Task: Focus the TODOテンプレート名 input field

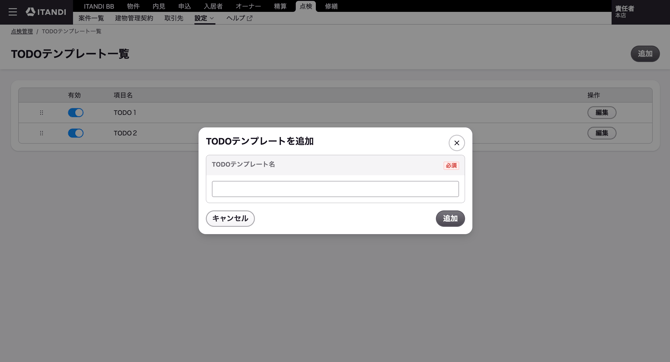Action: [x=335, y=189]
